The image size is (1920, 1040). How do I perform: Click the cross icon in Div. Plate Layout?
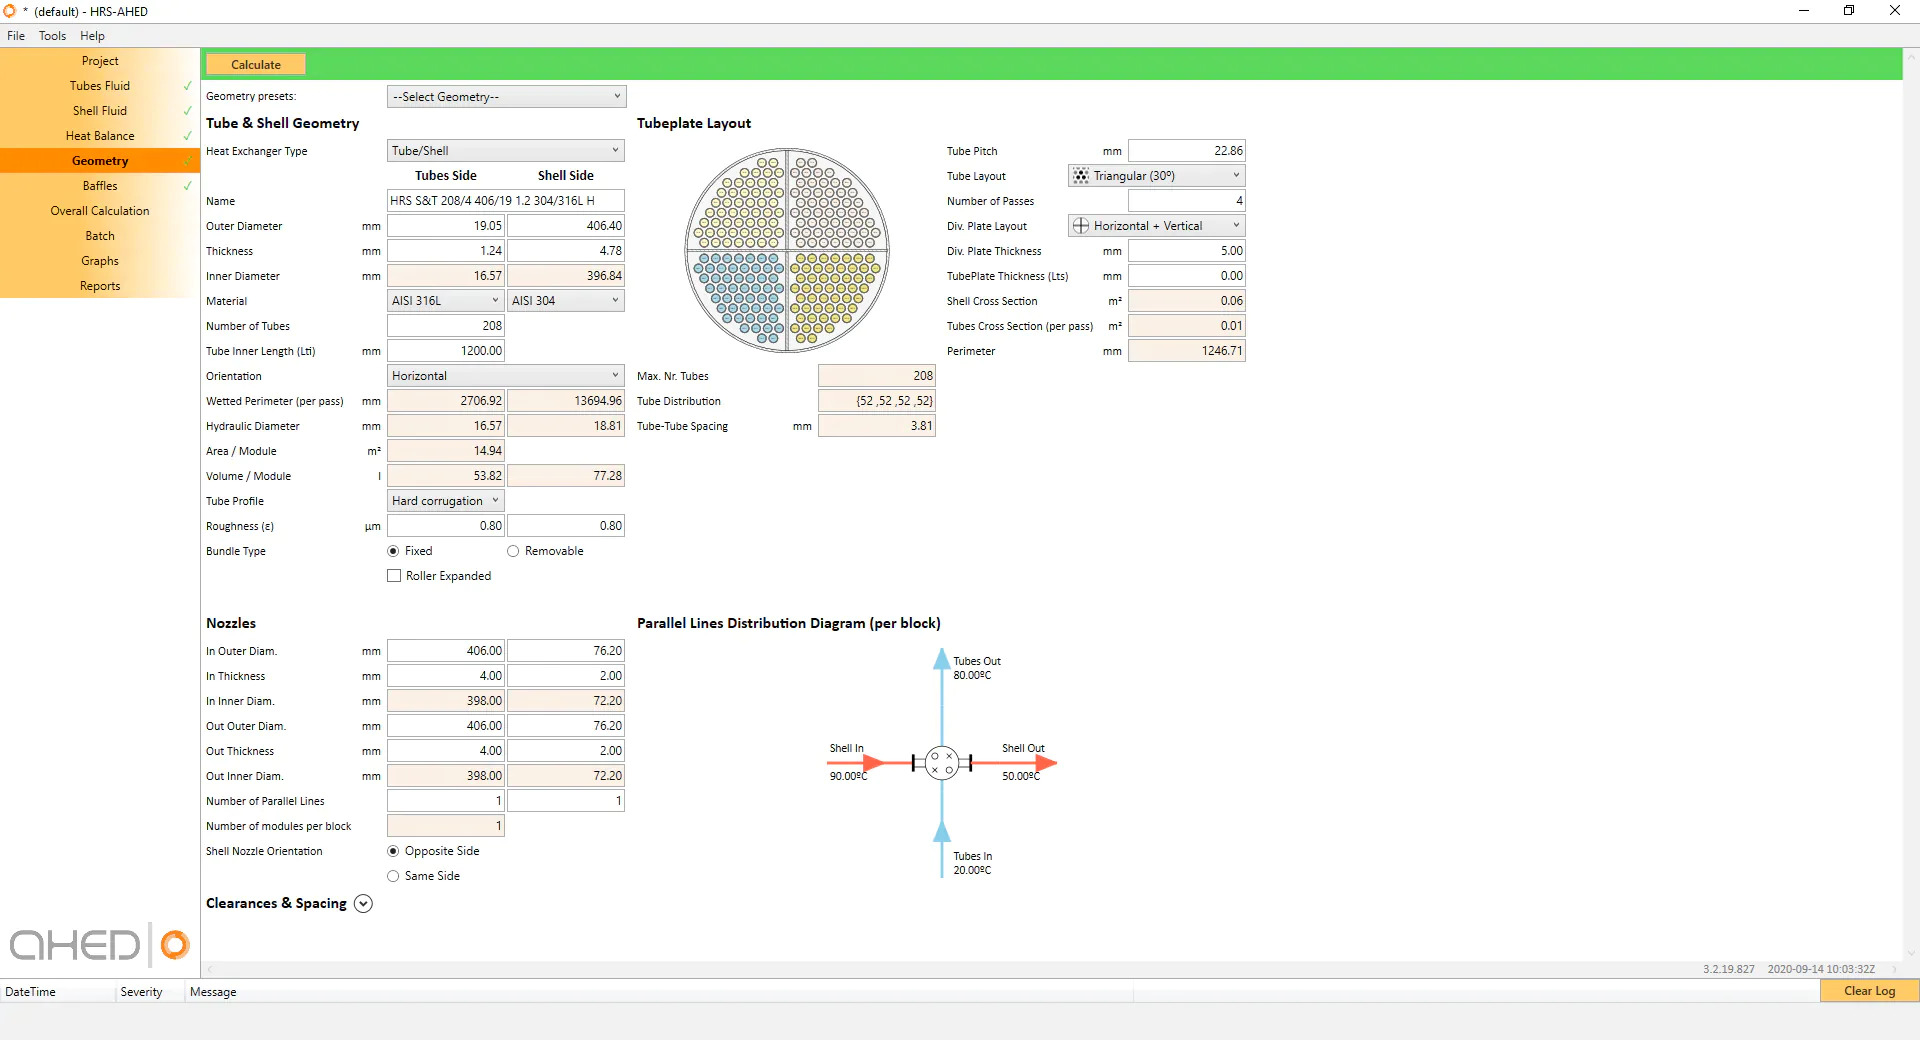coord(1081,226)
